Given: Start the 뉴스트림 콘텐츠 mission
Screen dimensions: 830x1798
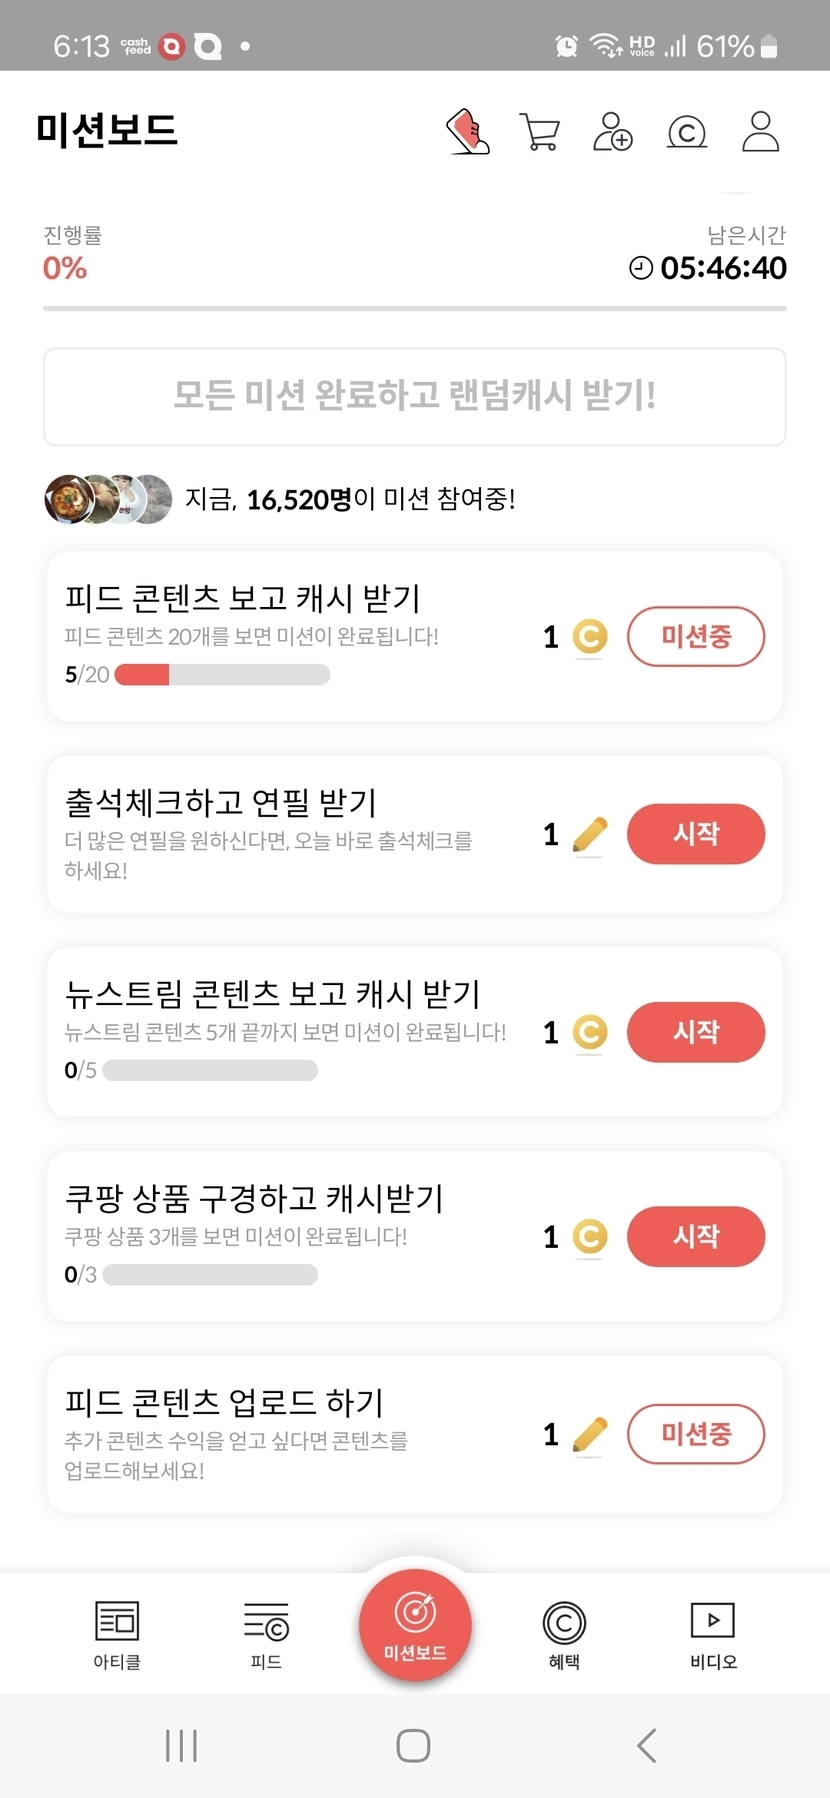Looking at the screenshot, I should [696, 1032].
